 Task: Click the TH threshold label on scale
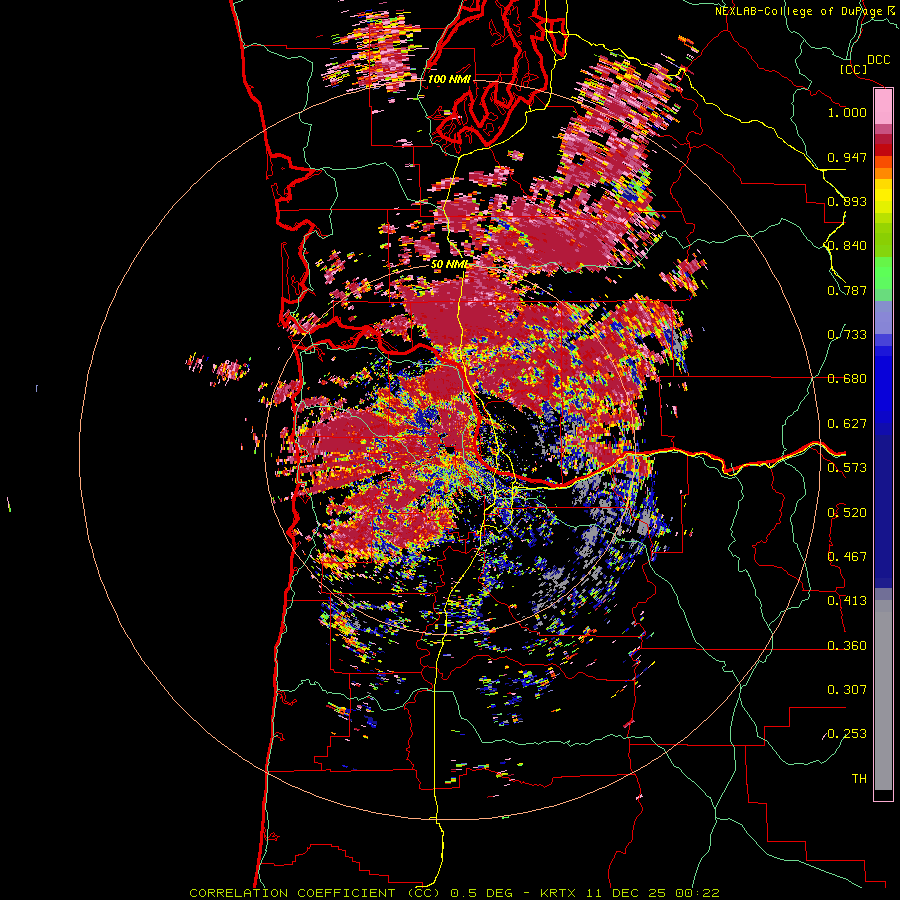(x=859, y=779)
